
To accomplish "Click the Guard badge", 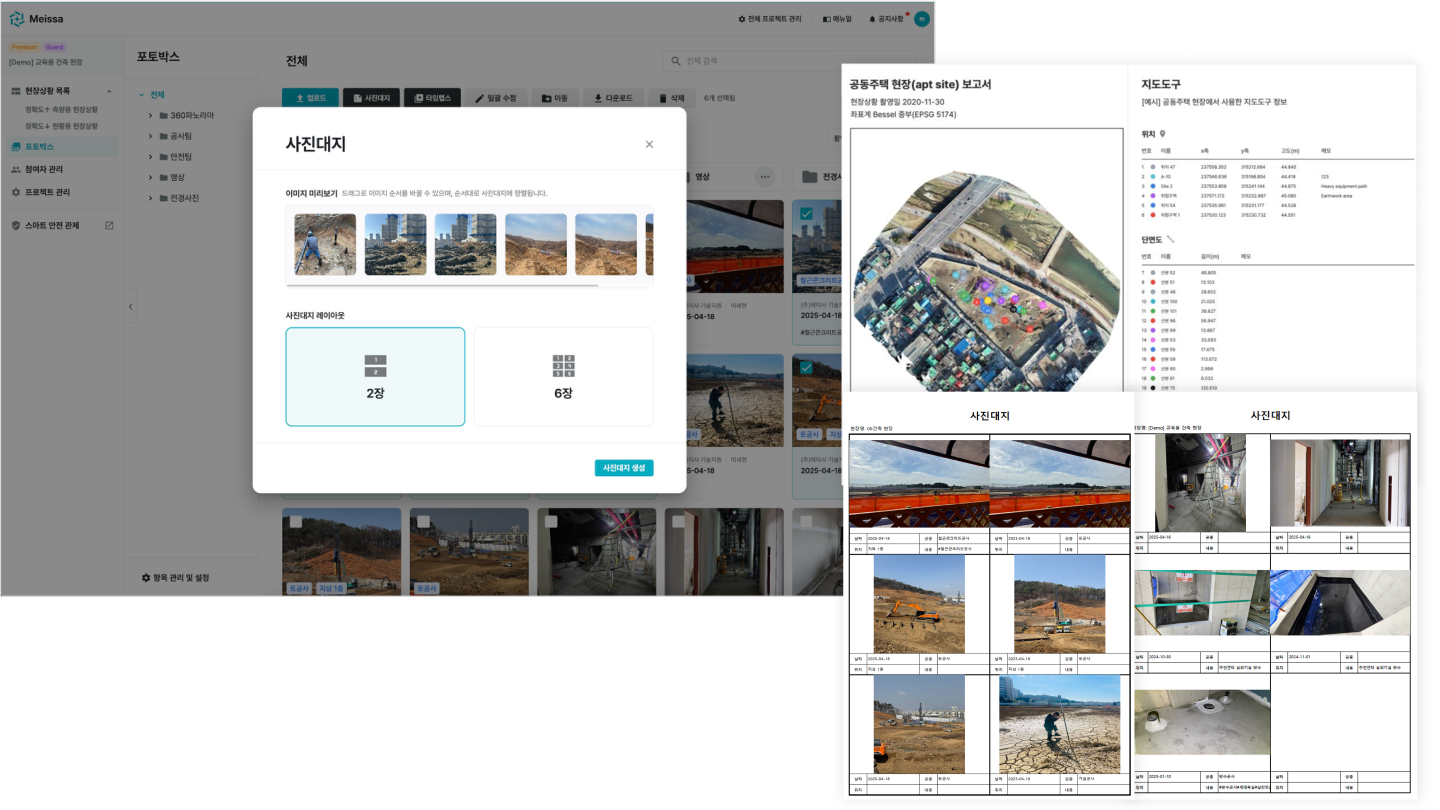I will [54, 47].
